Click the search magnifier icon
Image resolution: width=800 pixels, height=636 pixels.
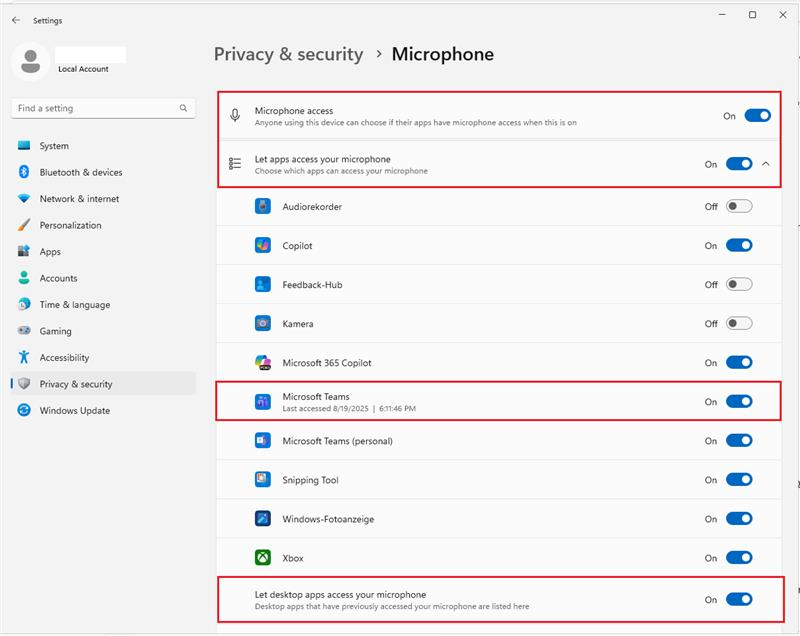point(183,108)
